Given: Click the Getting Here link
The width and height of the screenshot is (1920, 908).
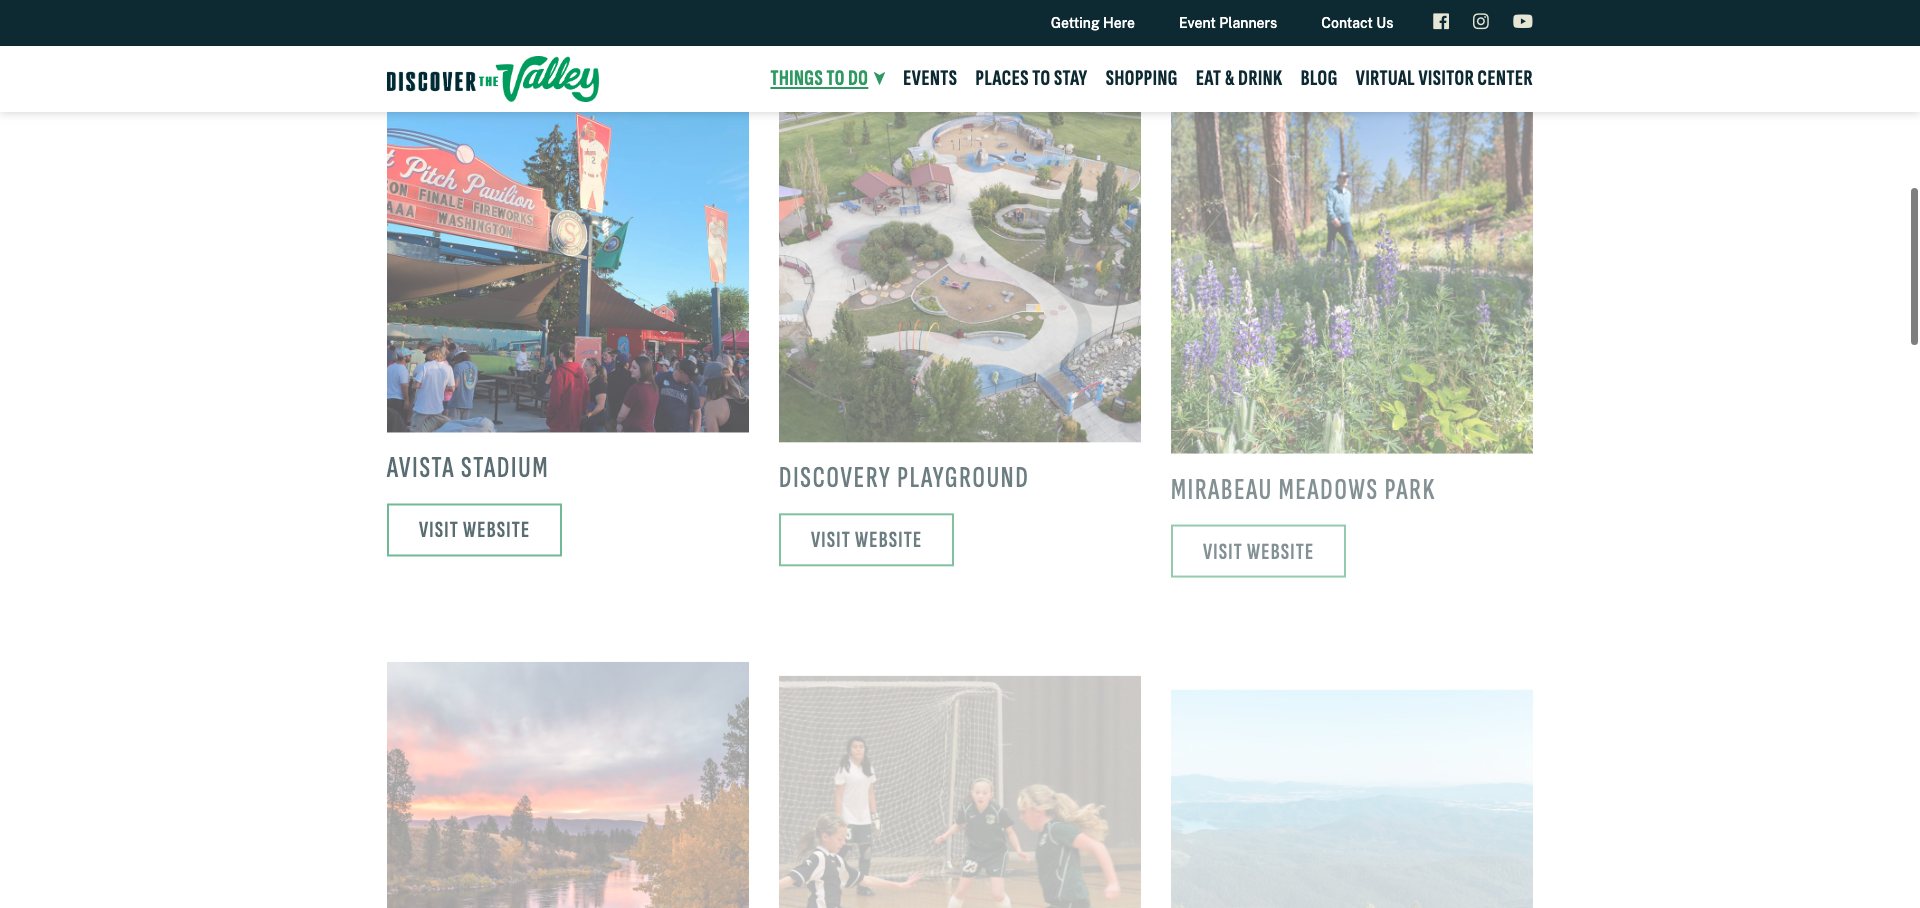Looking at the screenshot, I should point(1092,23).
